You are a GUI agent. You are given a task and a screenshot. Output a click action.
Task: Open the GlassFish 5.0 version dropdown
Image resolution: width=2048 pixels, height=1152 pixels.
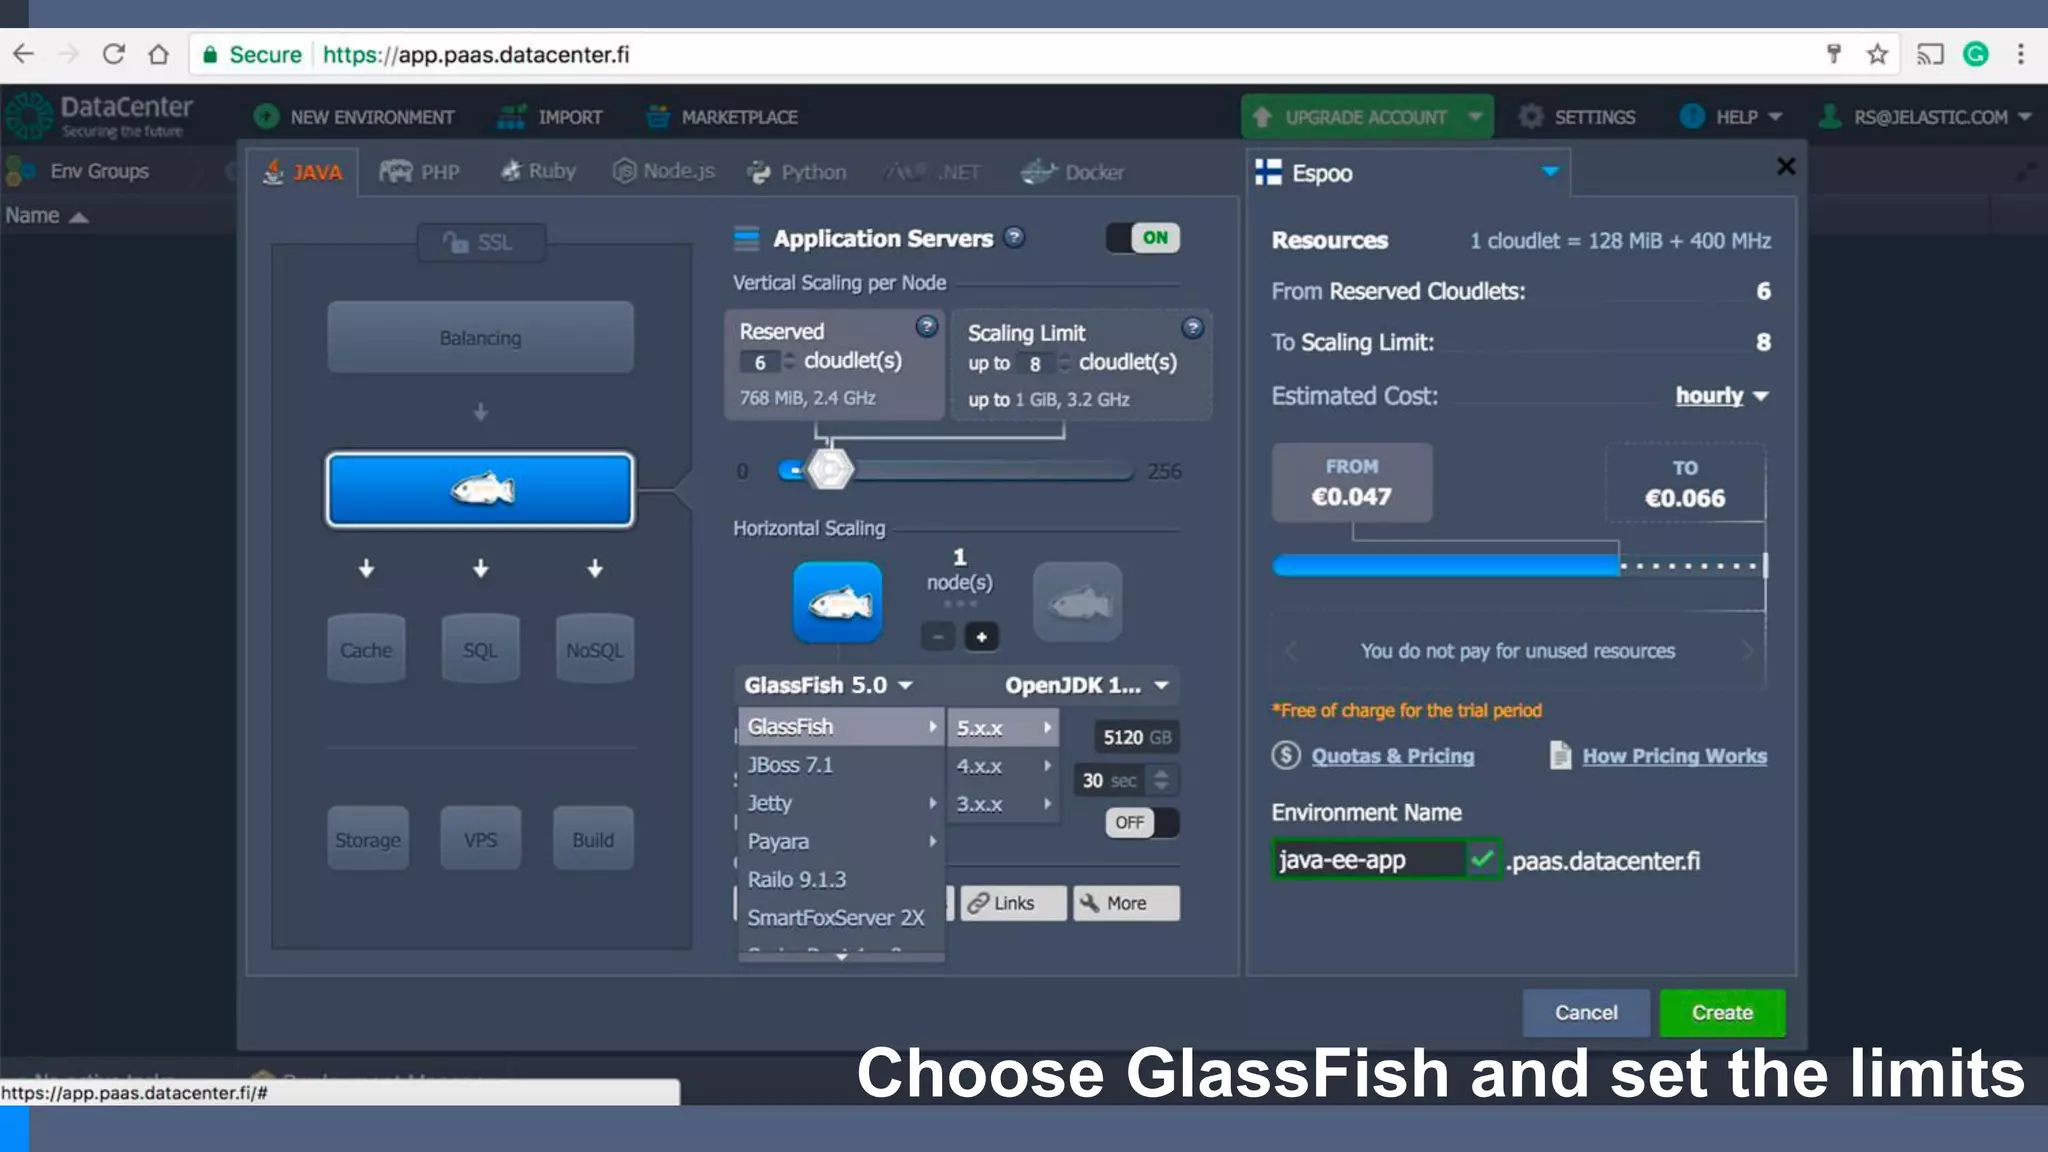(828, 685)
